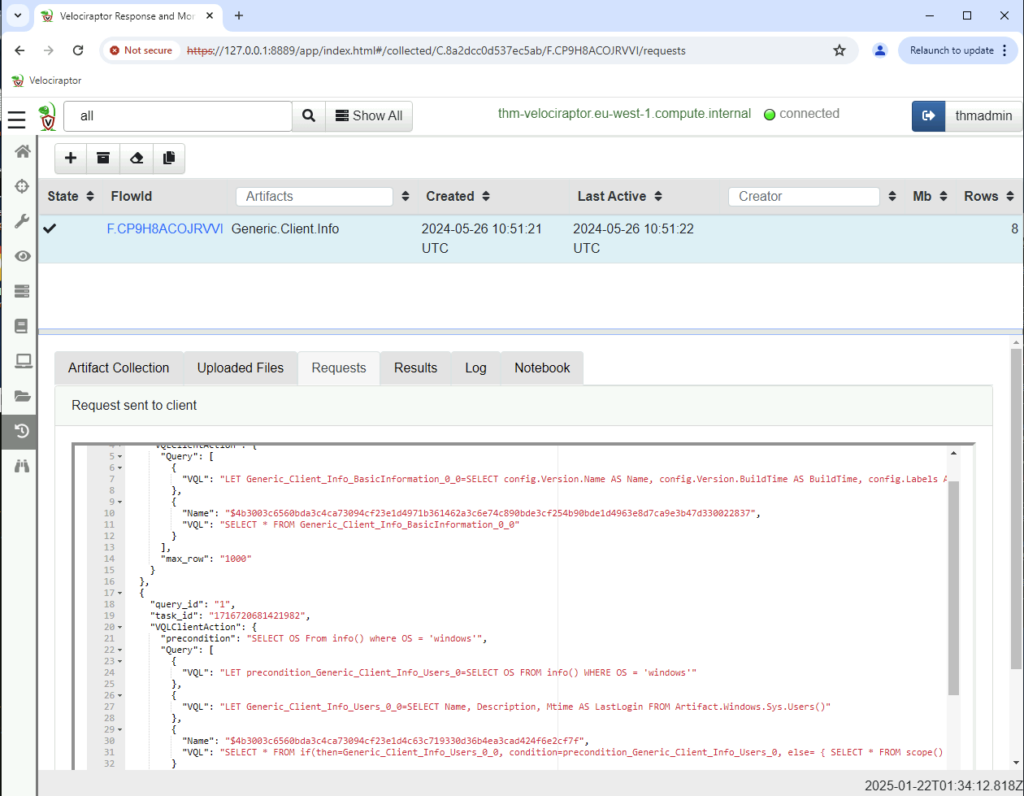
Task: Switch to Artifact Collection tab
Action: click(x=119, y=368)
